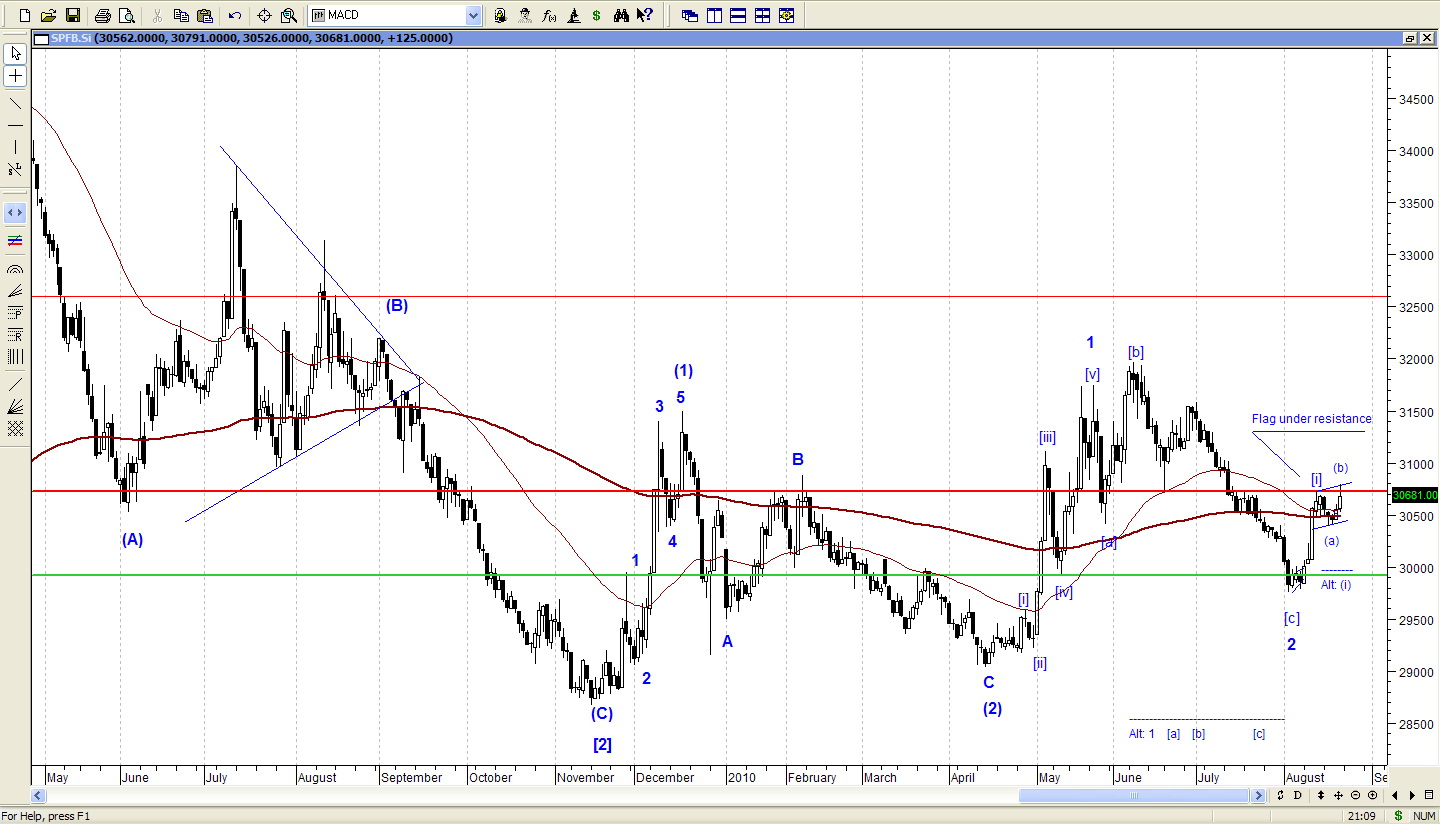1440x824 pixels.
Task: Click the New document icon
Action: tap(25, 15)
